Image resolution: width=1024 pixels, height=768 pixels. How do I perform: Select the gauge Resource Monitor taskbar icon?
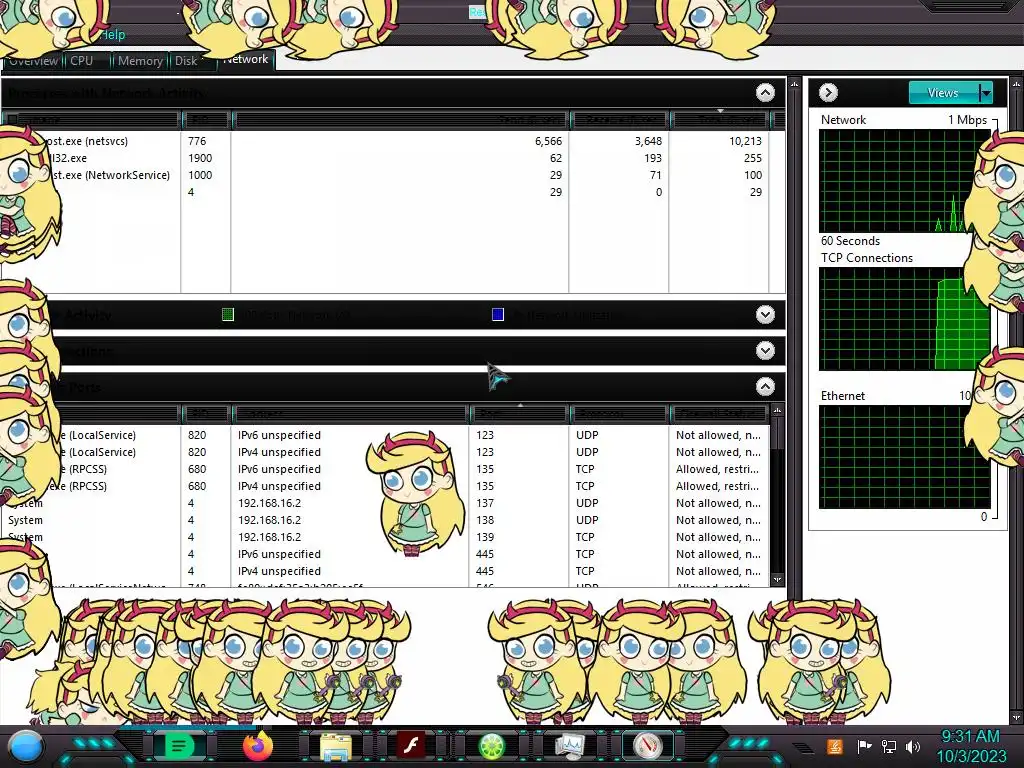pos(647,746)
